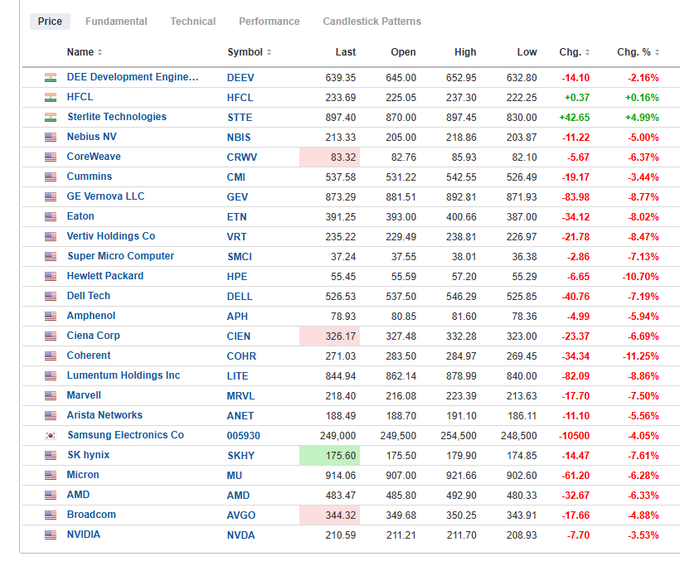Click Sterlite's change value +42.65

click(575, 117)
